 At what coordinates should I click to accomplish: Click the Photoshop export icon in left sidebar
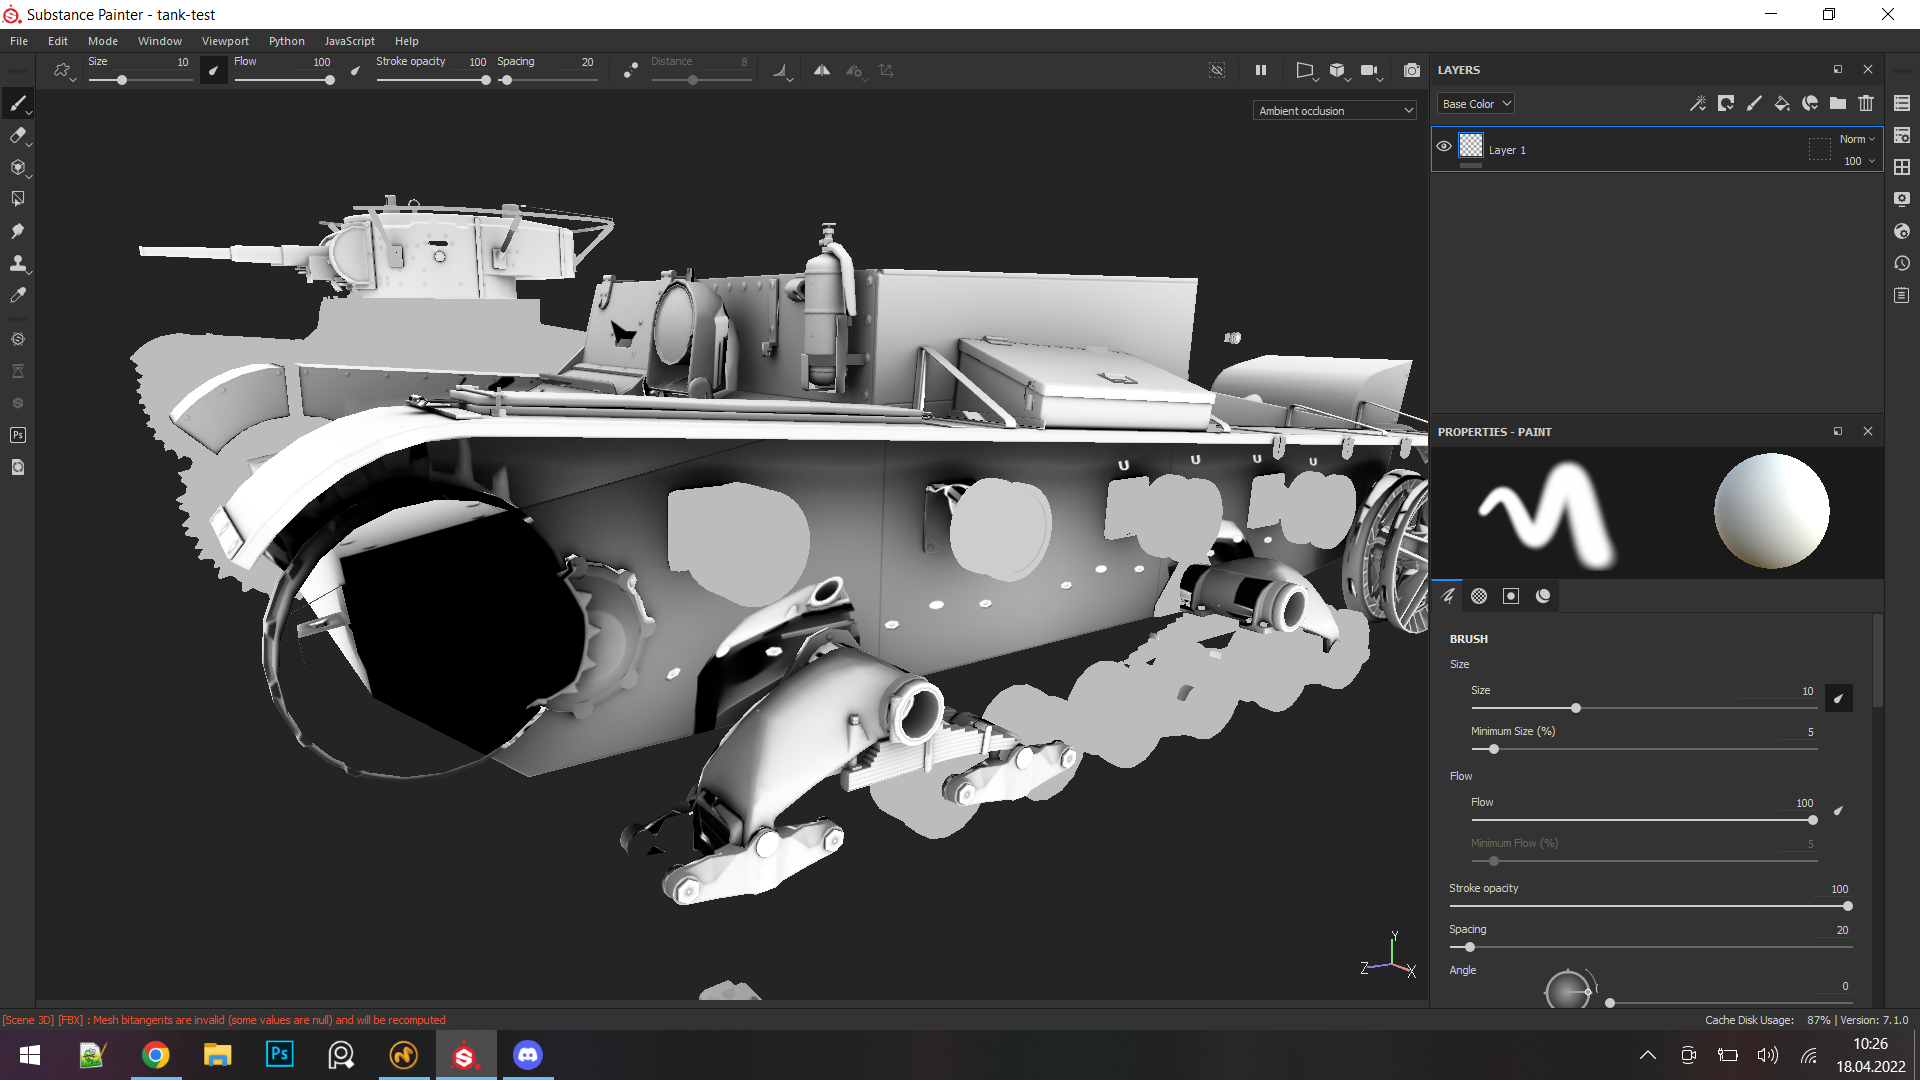18,435
